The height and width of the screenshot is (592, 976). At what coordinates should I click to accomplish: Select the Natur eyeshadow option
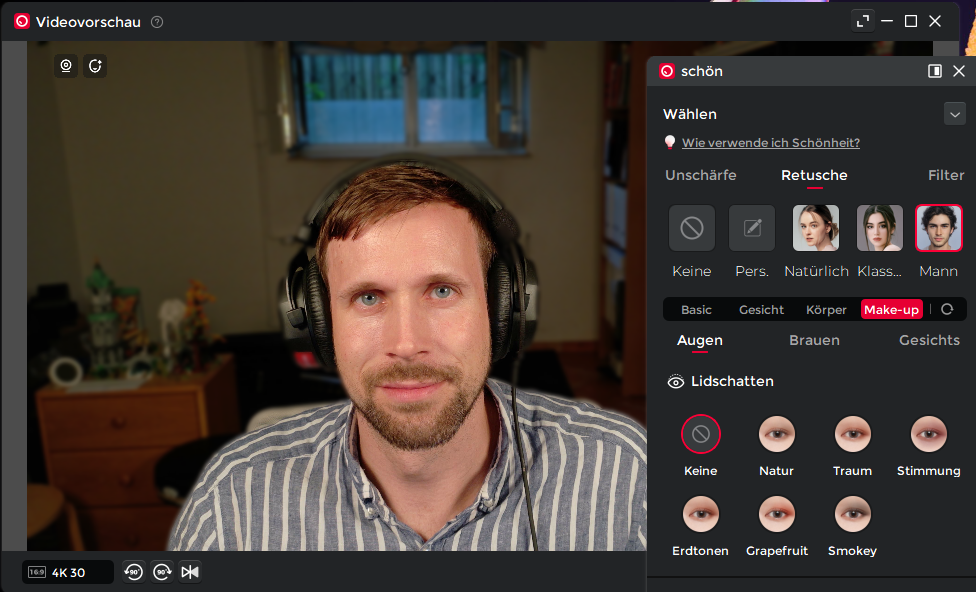776,433
